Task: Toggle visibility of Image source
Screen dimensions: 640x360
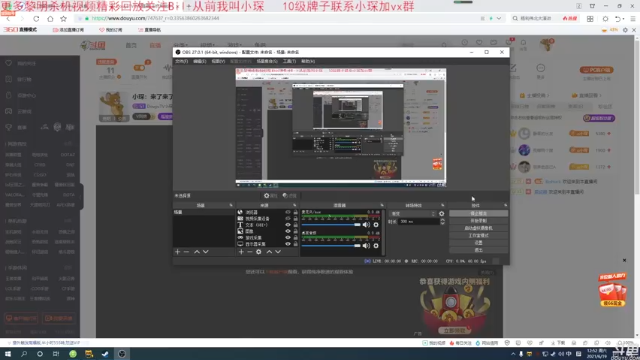Action: click(x=288, y=231)
